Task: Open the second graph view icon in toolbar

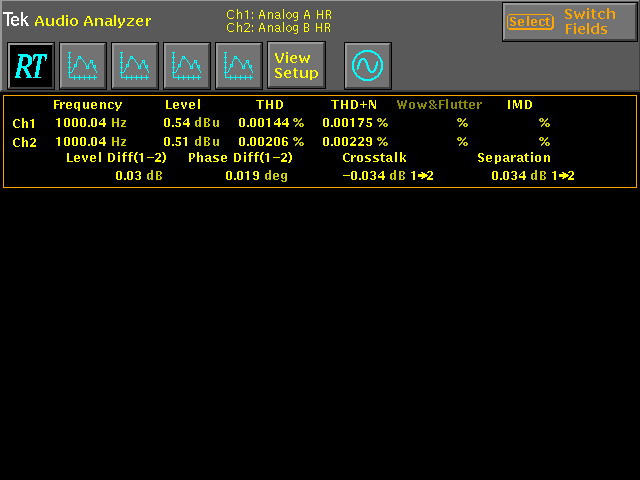Action: (135, 66)
